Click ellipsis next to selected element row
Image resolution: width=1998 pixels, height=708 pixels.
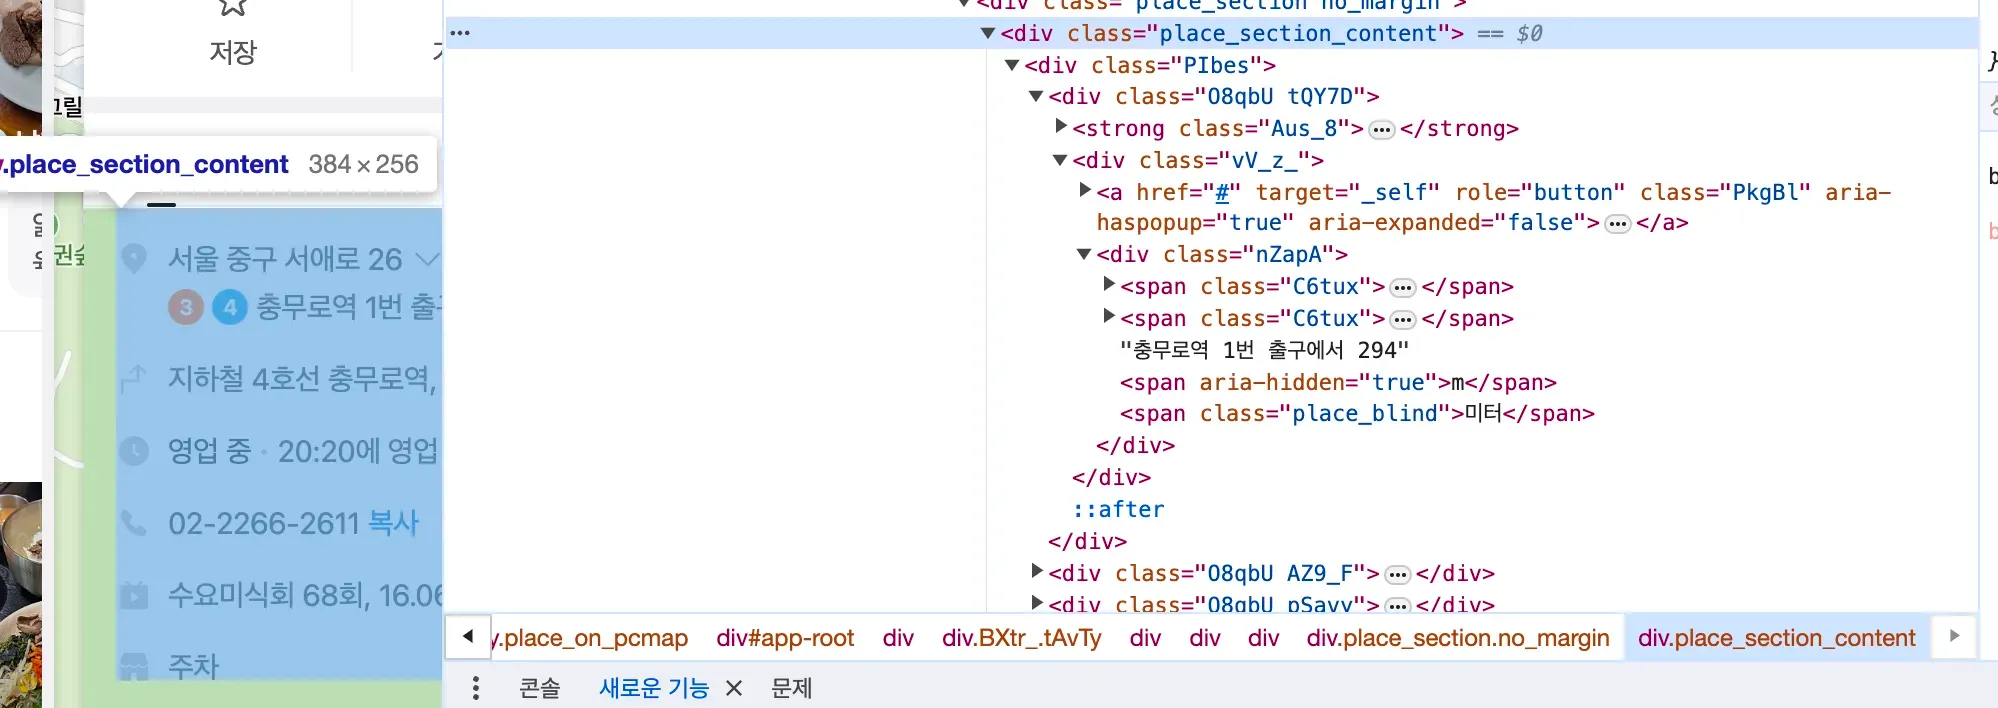460,33
